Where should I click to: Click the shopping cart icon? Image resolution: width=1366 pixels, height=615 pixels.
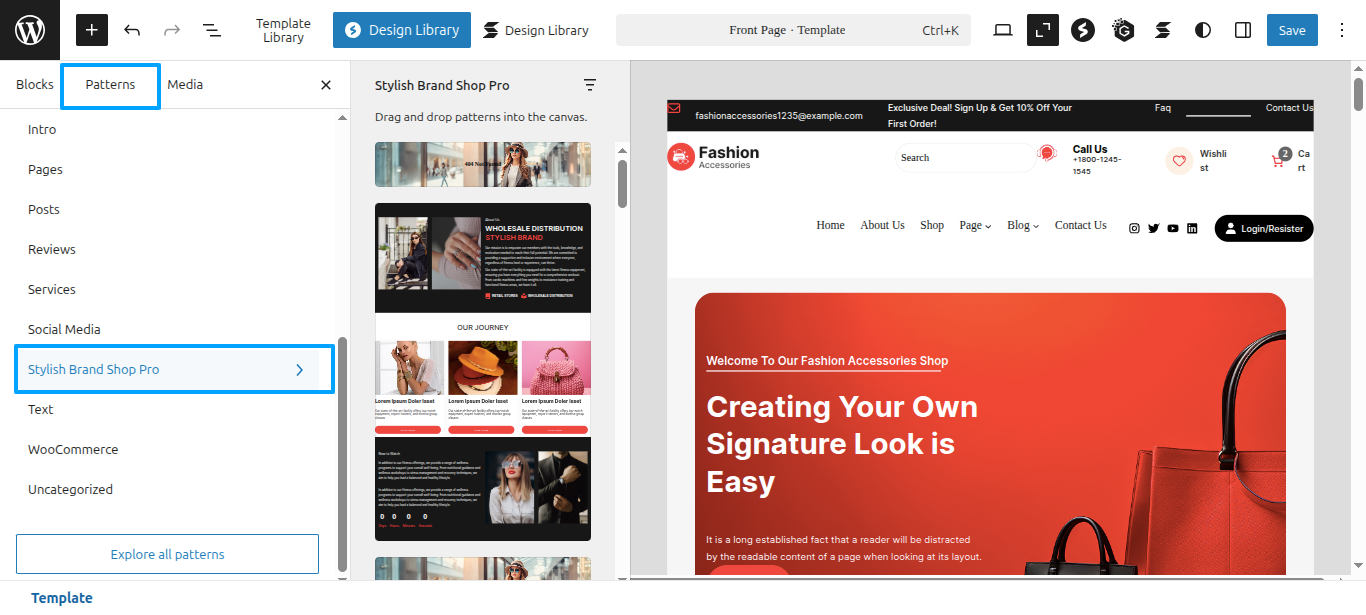pyautogui.click(x=1277, y=160)
